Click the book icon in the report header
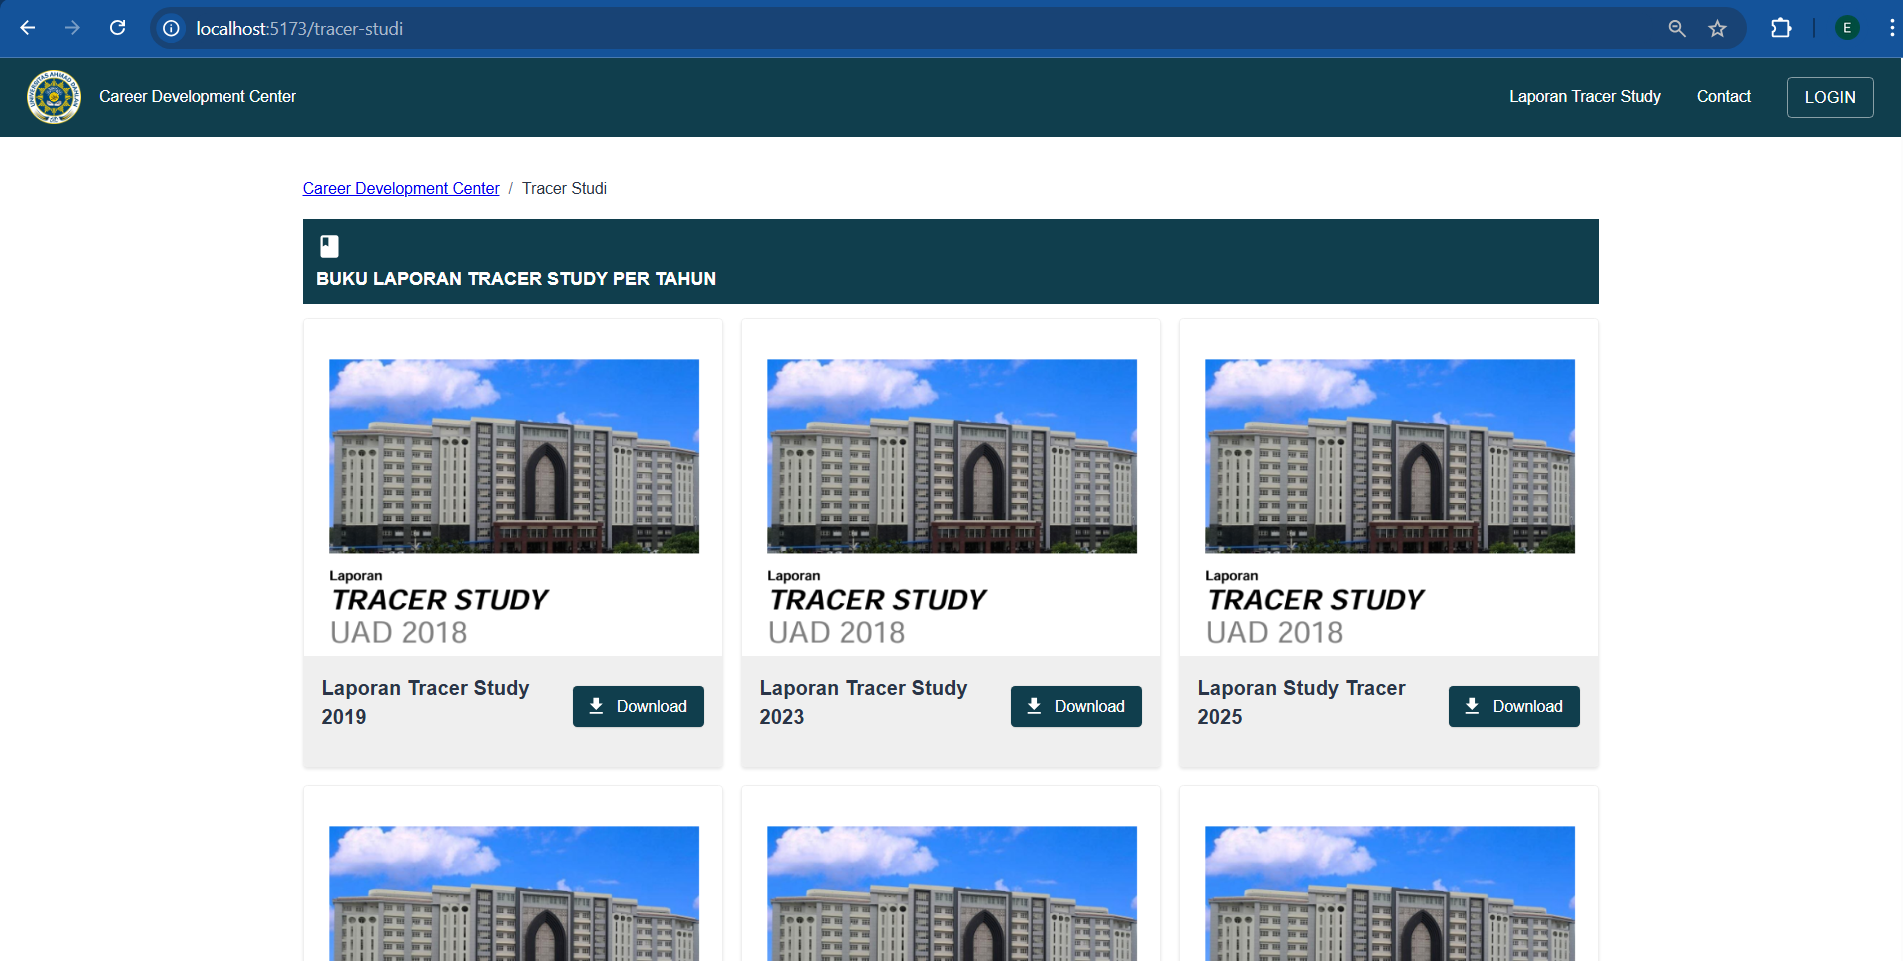Image resolution: width=1903 pixels, height=961 pixels. 329,246
